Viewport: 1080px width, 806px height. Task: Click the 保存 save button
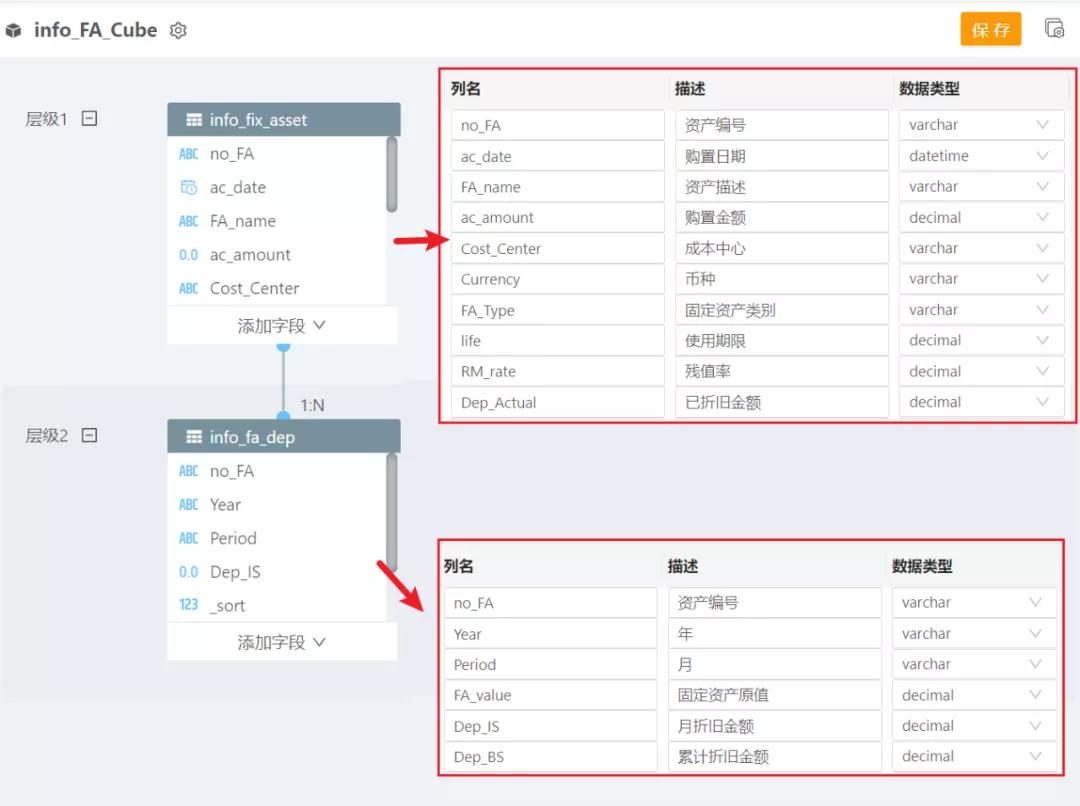click(990, 29)
